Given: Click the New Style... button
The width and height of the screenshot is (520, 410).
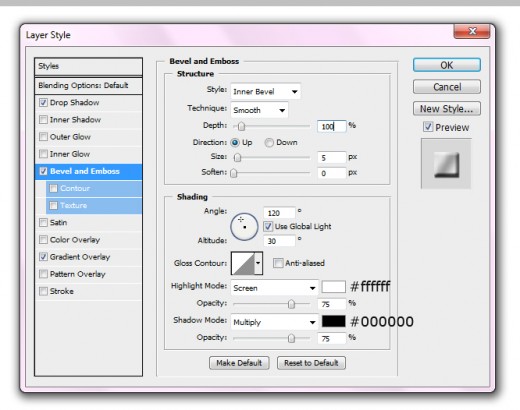Looking at the screenshot, I should pos(447,109).
